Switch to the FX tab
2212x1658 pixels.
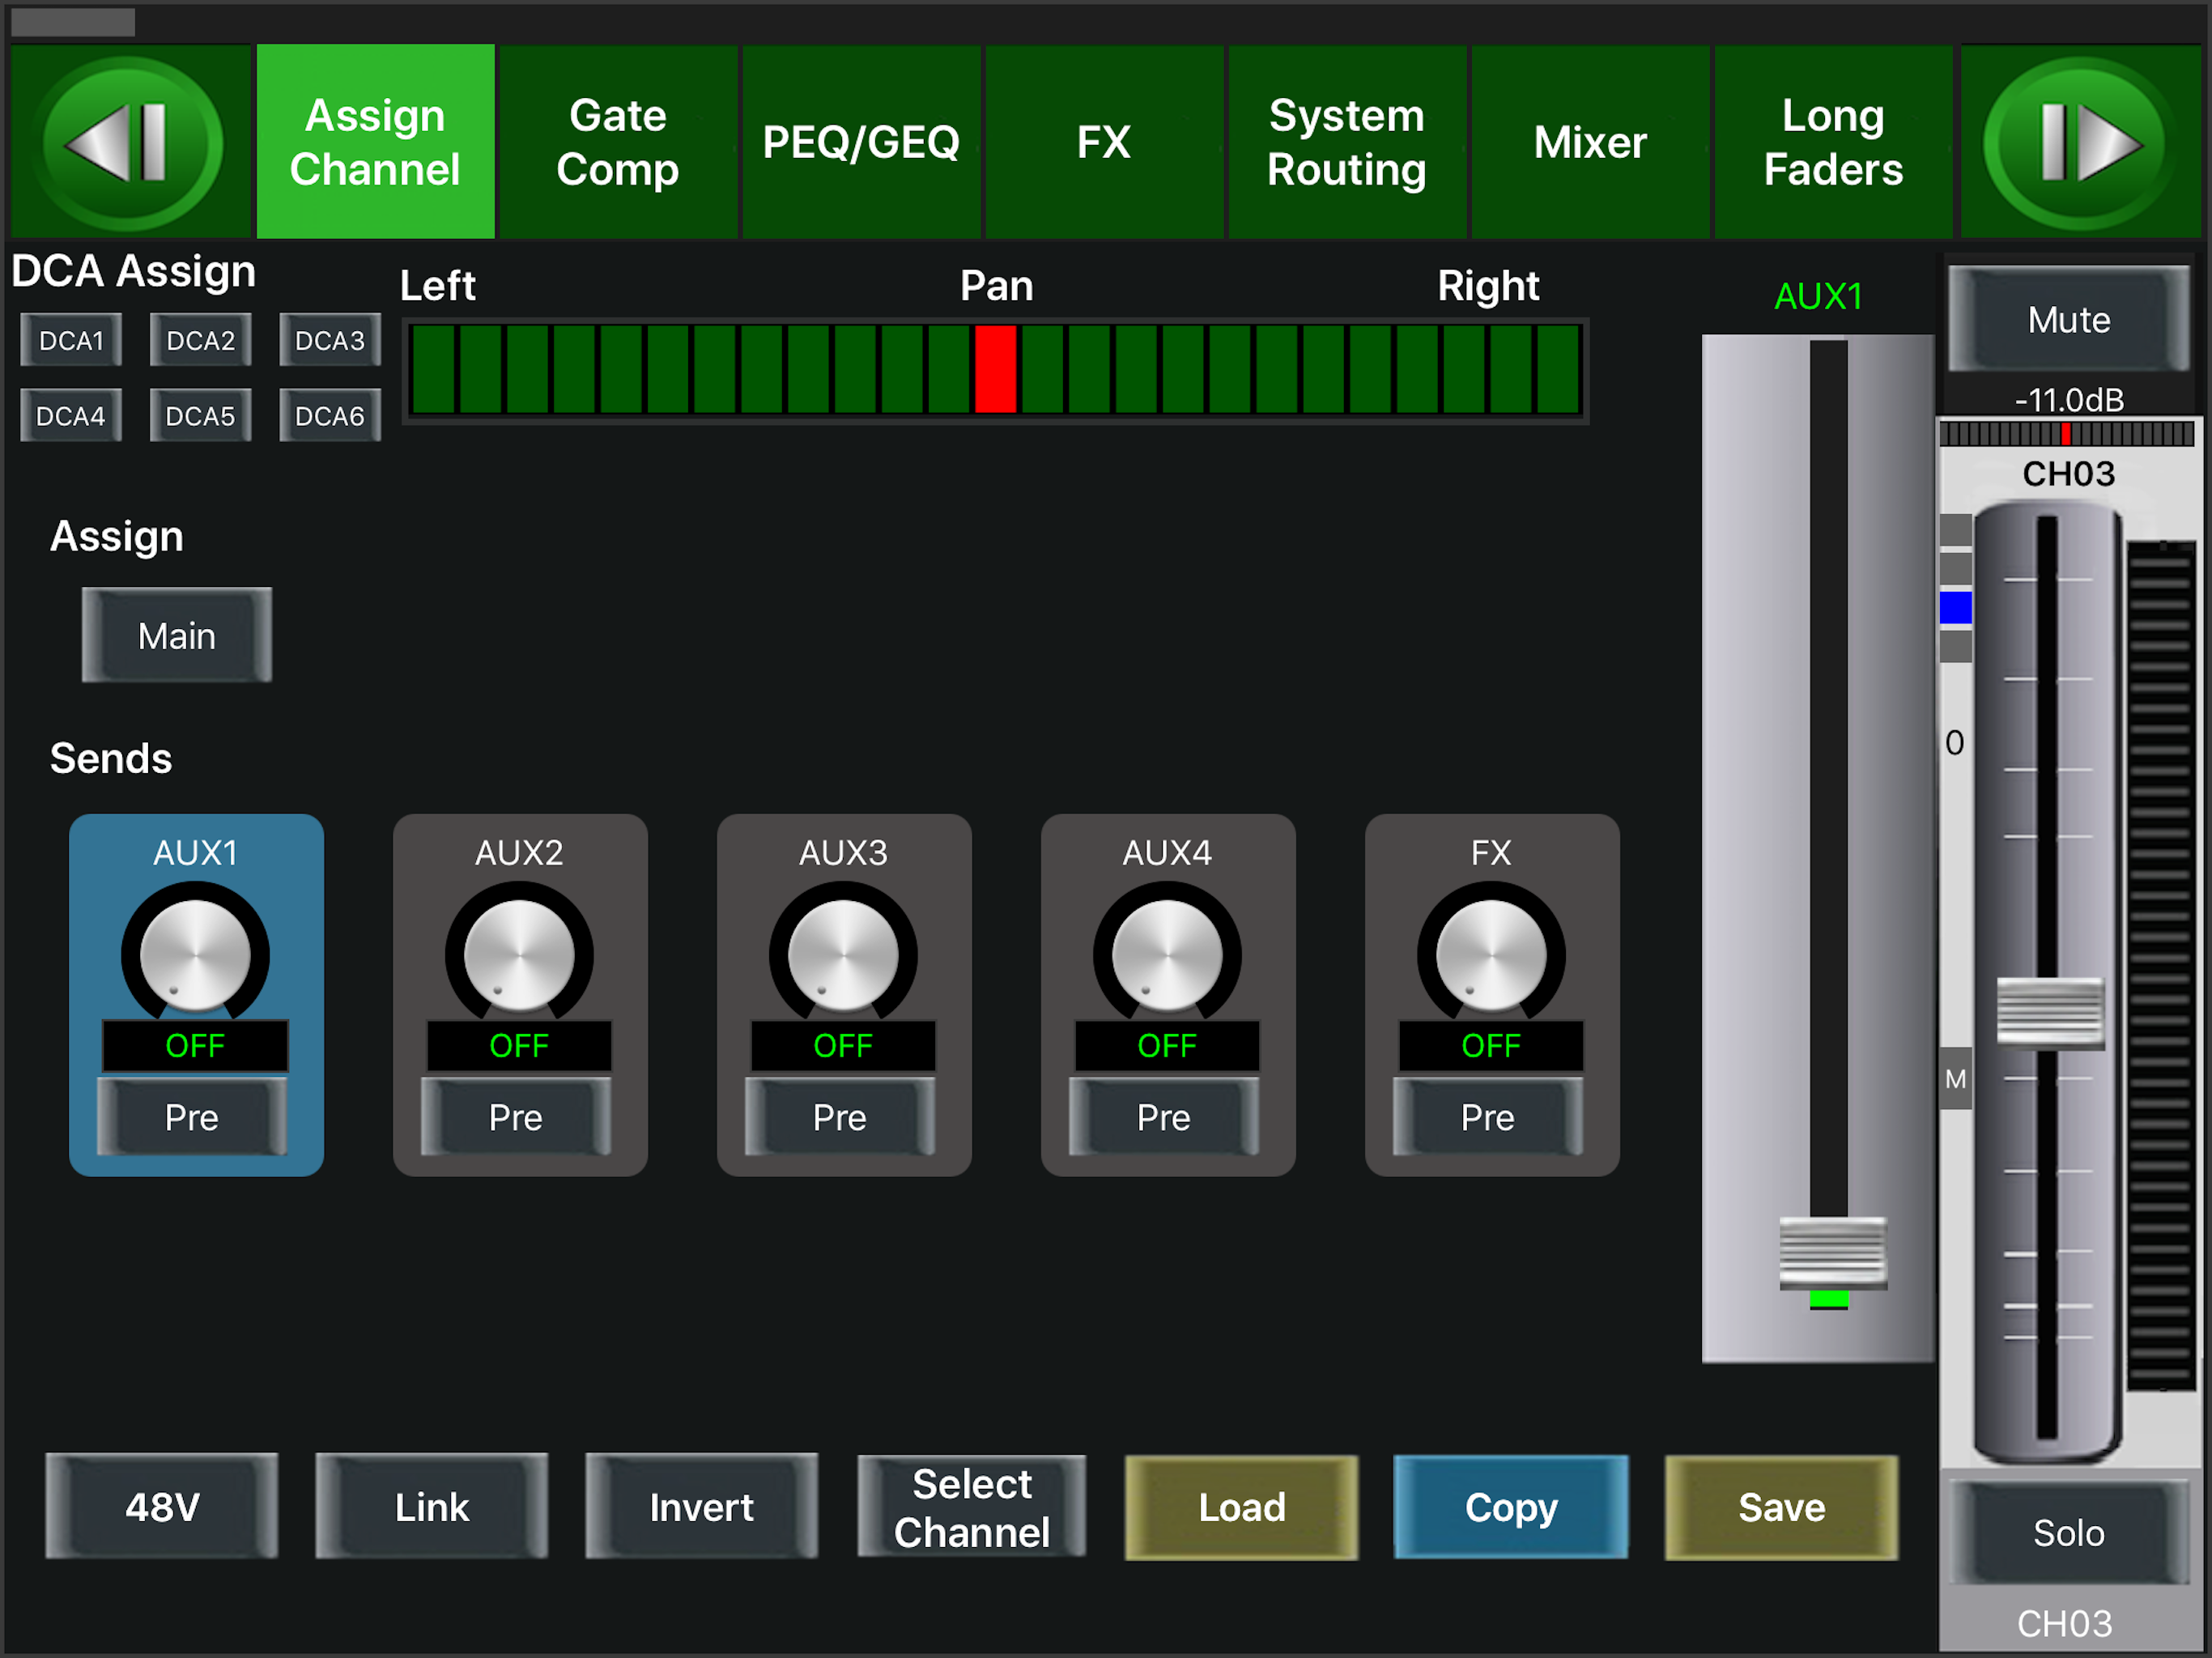1104,142
